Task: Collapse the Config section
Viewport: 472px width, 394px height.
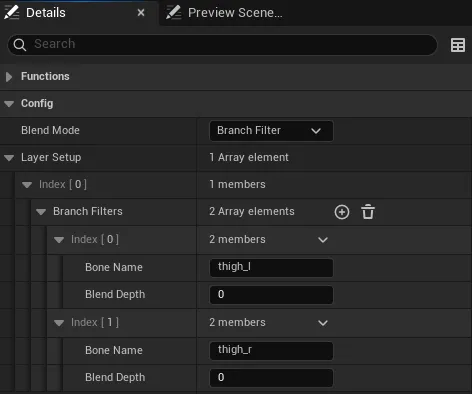Action: [x=9, y=104]
